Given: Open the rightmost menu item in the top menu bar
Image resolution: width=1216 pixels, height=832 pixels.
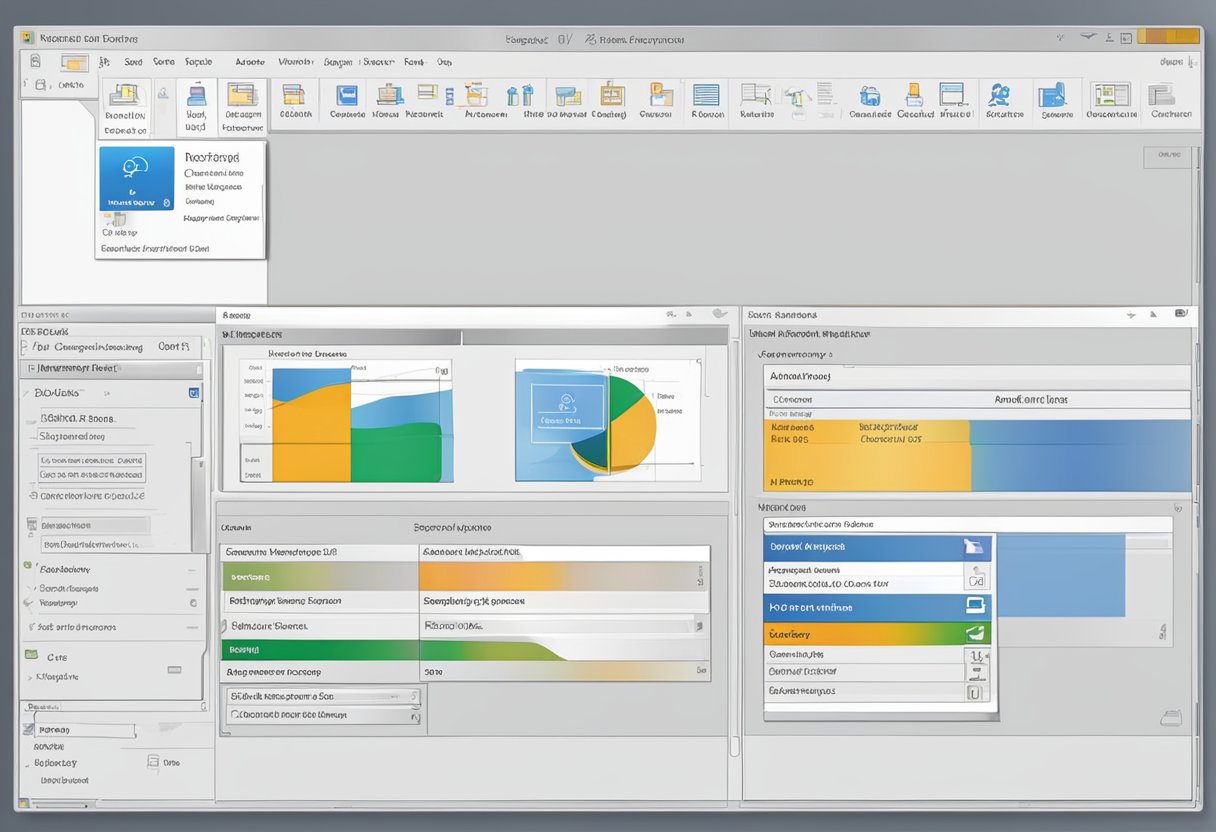Looking at the screenshot, I should 443,61.
